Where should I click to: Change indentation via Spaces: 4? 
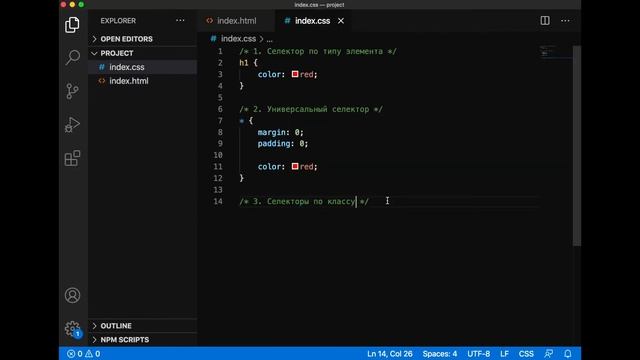[x=440, y=354]
